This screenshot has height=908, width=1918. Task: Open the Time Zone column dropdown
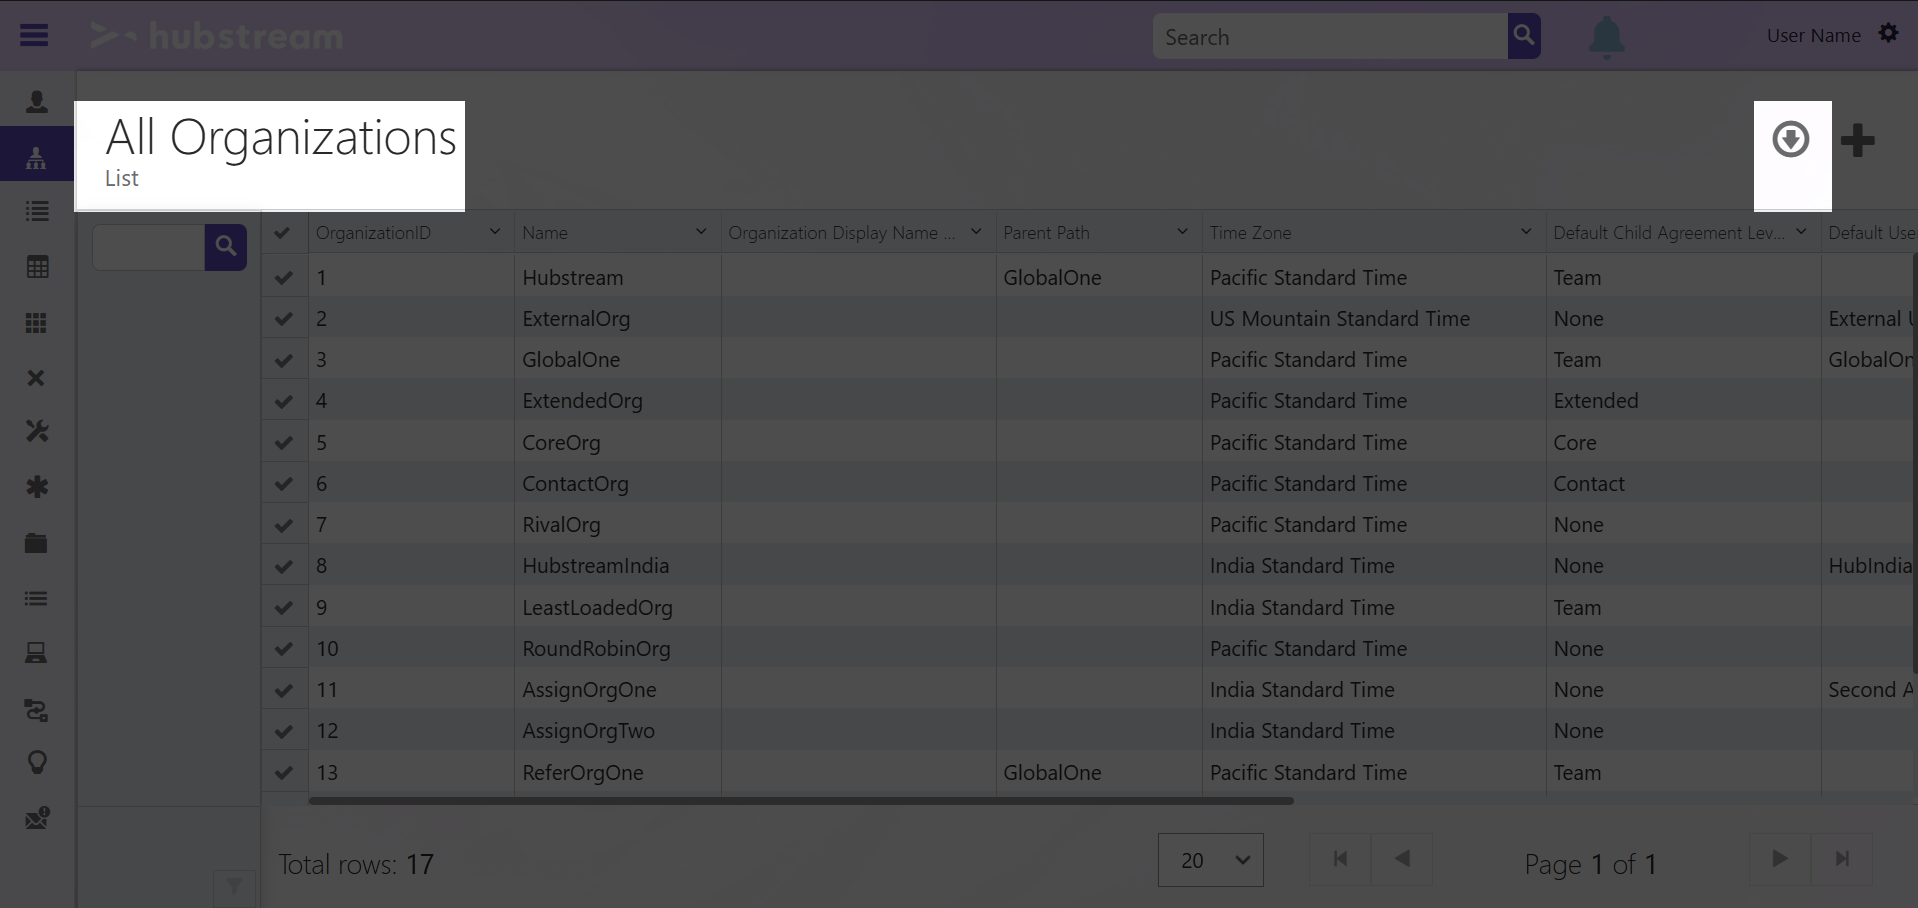[1524, 231]
